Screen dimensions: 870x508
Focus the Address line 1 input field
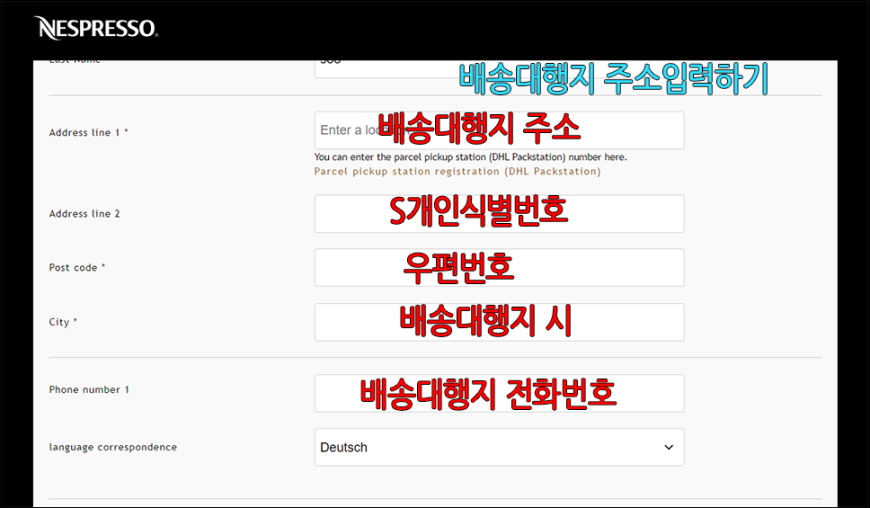pyautogui.click(x=499, y=130)
